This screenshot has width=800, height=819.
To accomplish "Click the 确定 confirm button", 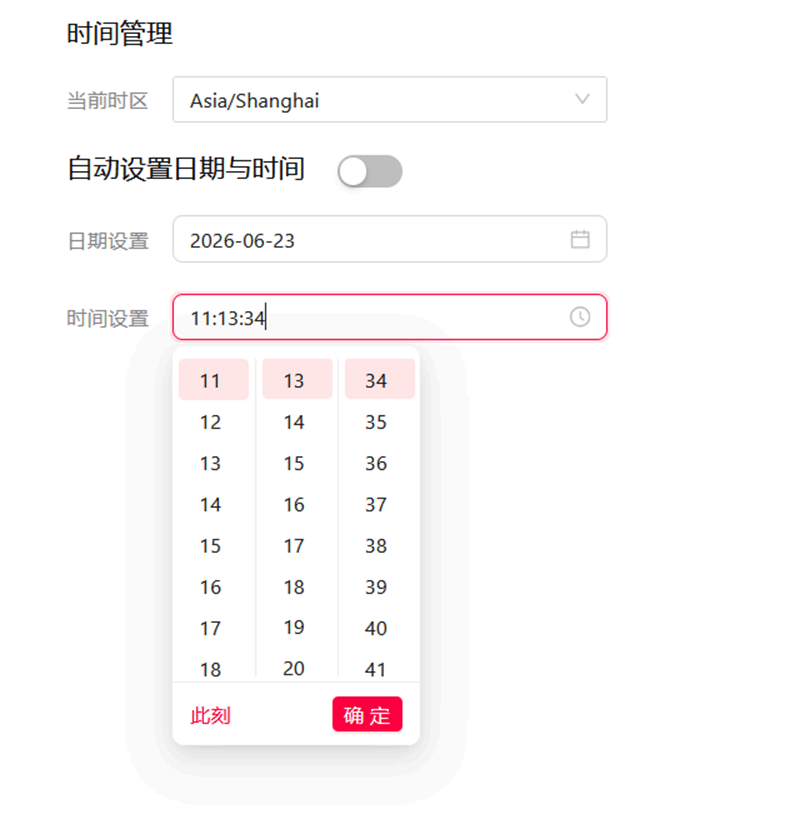I will pos(367,715).
